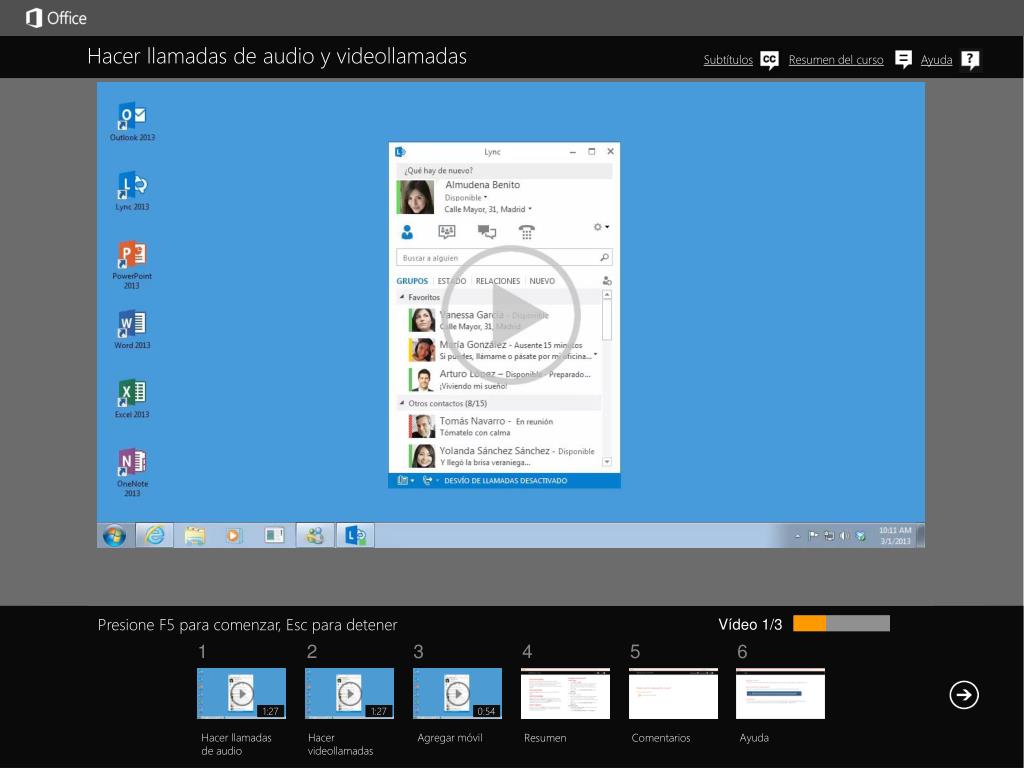
Task: Open Internet Explorer from taskbar
Action: 154,536
